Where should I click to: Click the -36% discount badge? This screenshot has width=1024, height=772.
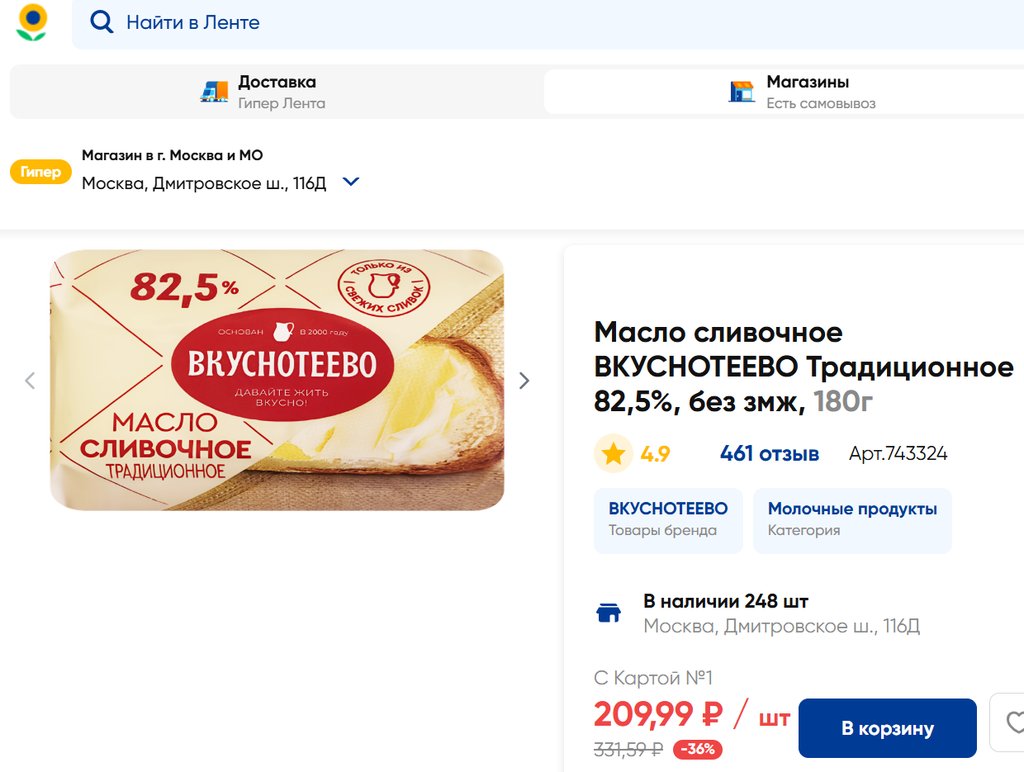tap(697, 749)
